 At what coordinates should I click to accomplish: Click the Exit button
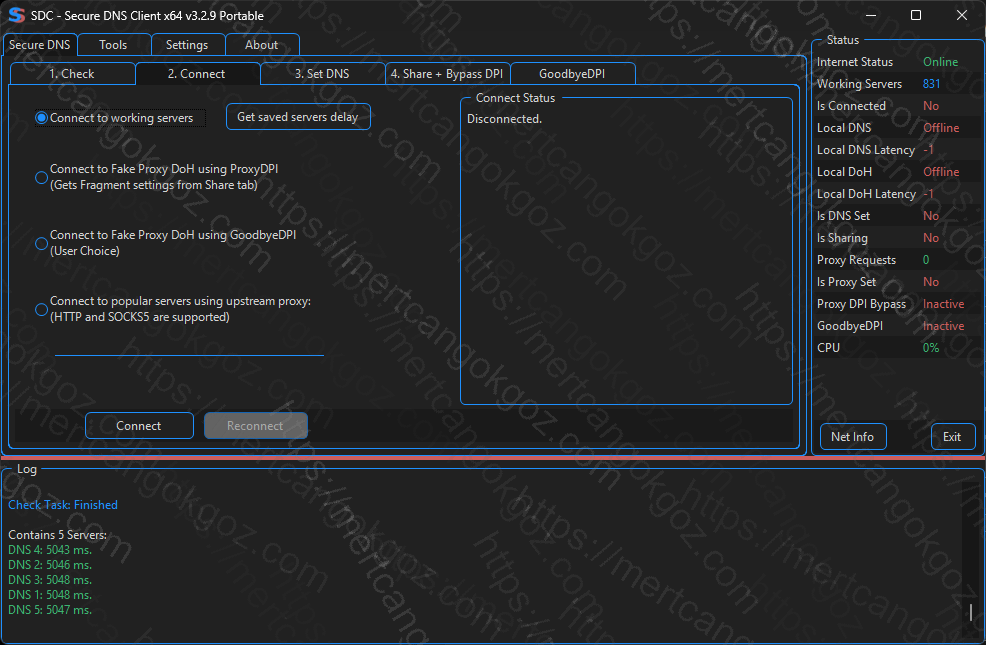[952, 437]
